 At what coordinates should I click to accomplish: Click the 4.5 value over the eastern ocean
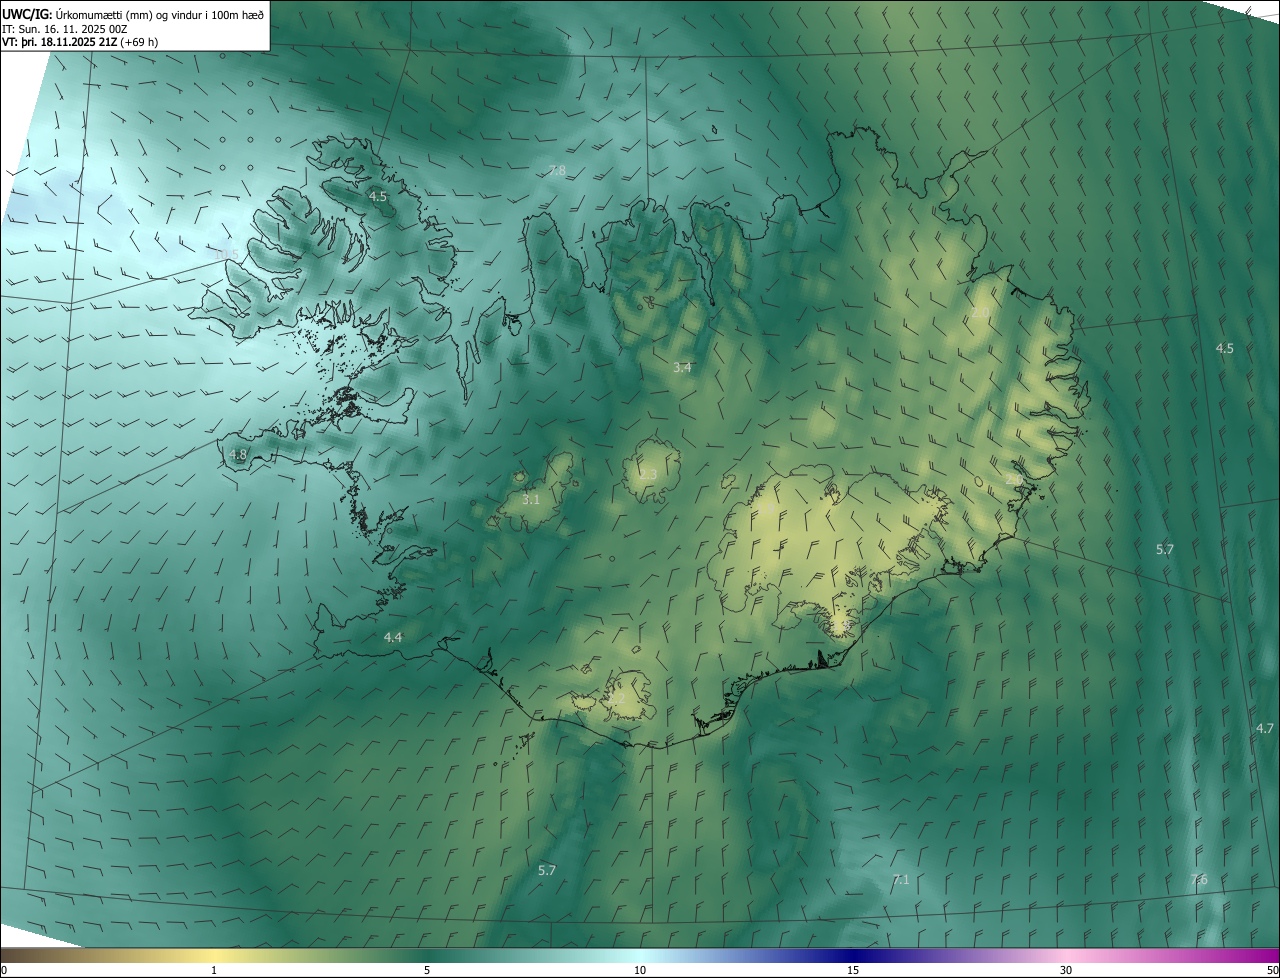[1224, 348]
